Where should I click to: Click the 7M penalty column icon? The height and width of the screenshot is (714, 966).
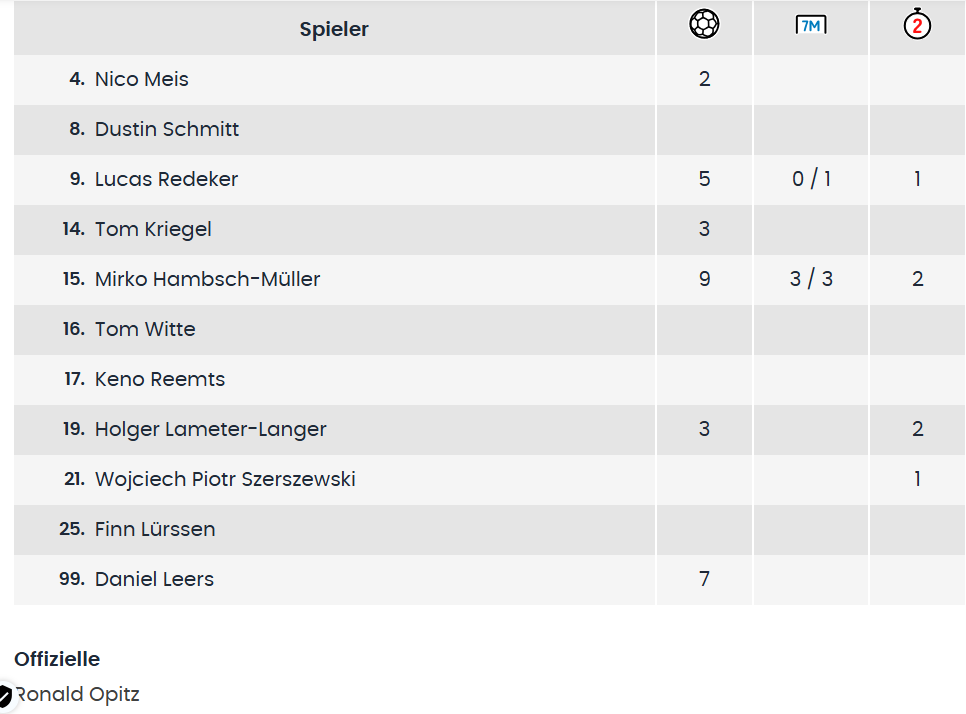tap(810, 25)
